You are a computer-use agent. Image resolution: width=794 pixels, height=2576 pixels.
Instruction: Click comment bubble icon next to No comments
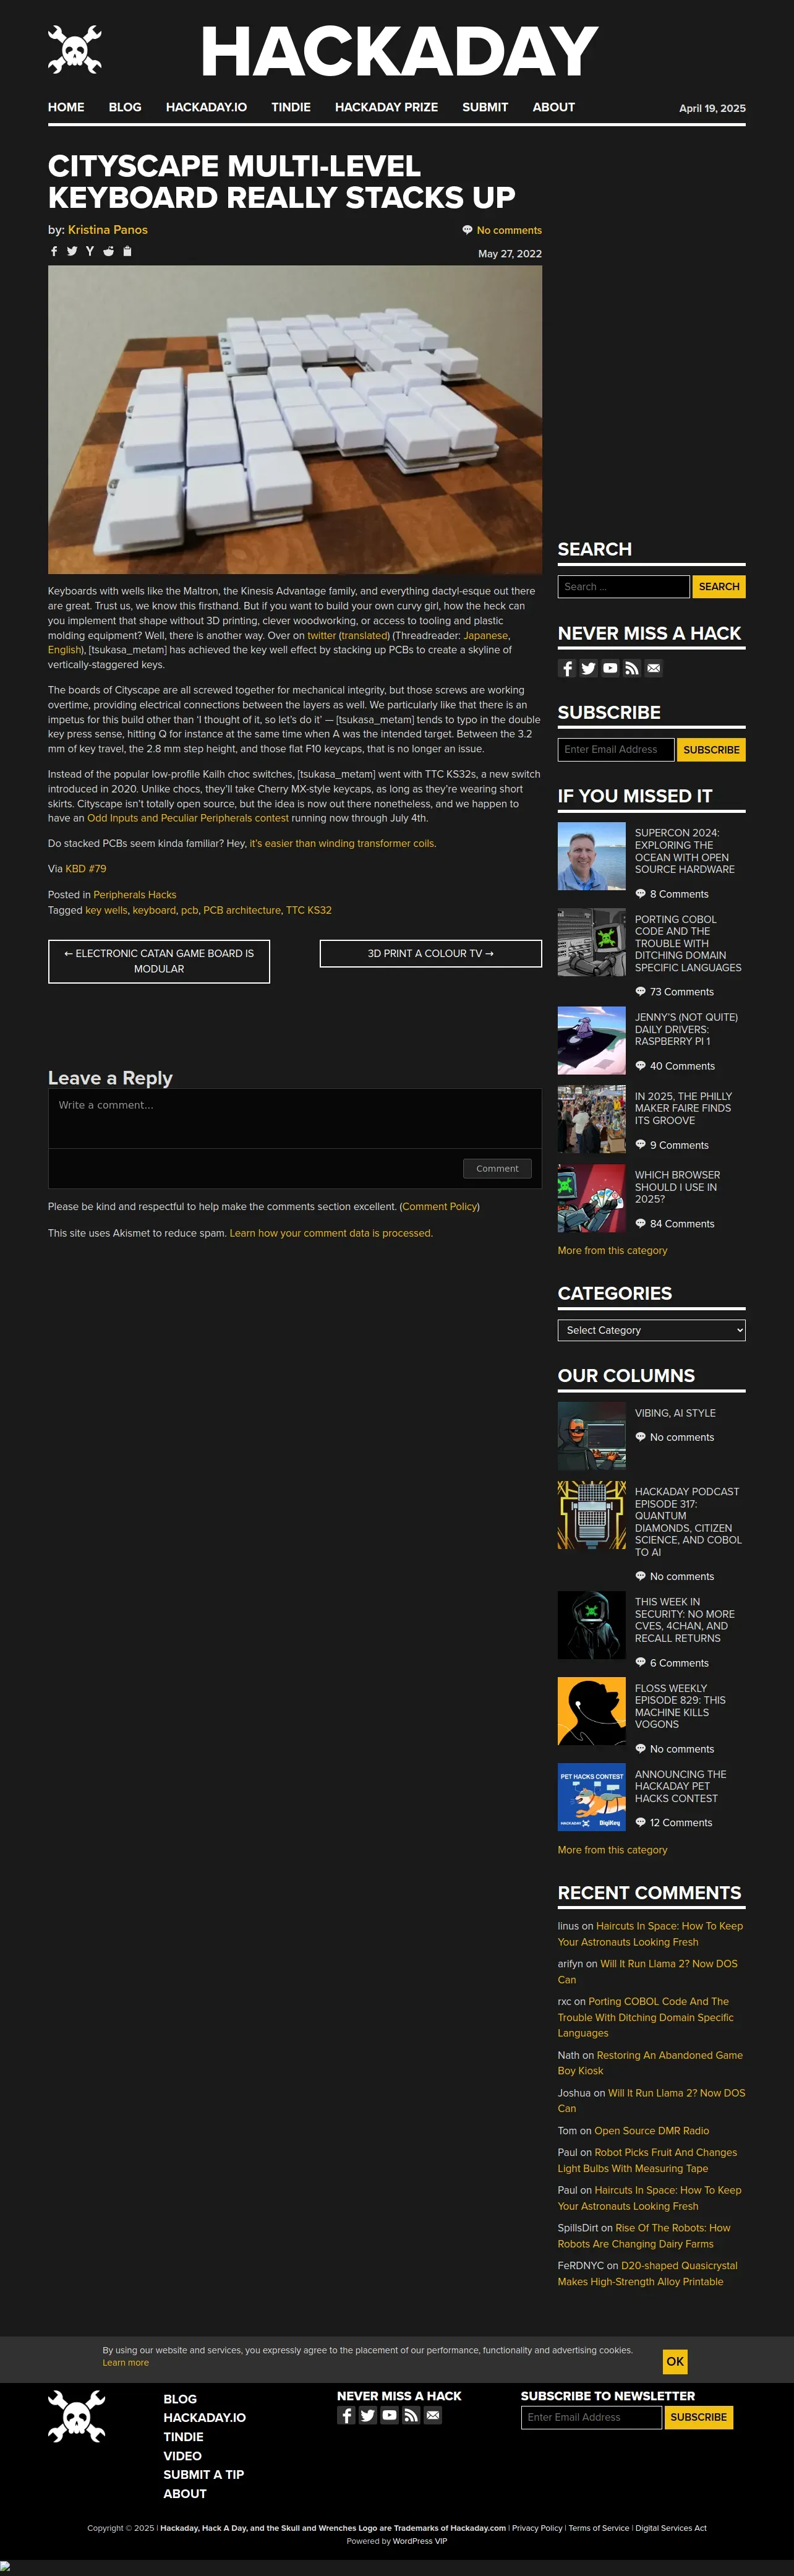[x=467, y=230]
